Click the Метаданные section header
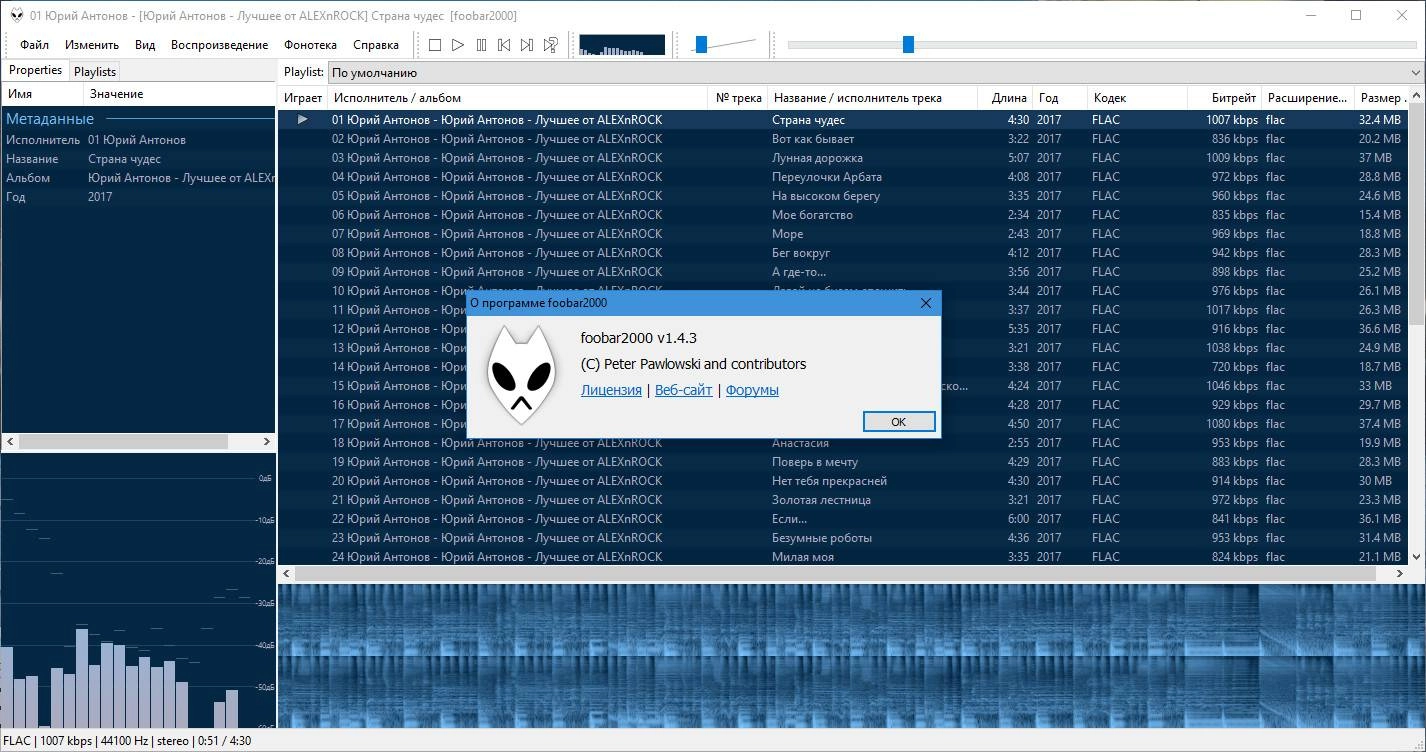 coord(138,119)
